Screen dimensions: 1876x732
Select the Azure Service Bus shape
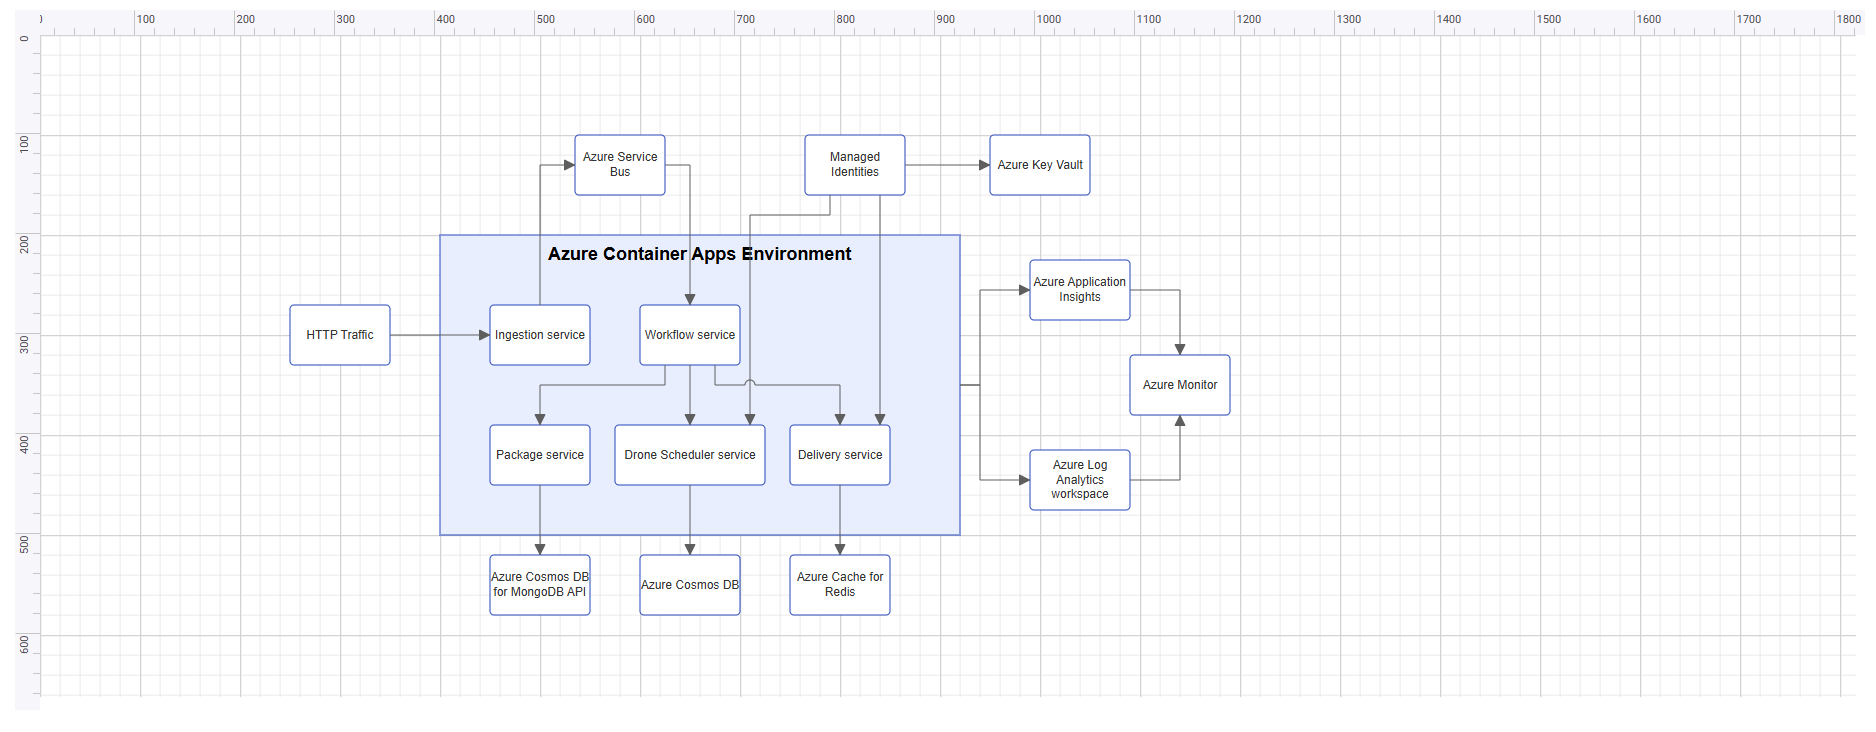(620, 165)
